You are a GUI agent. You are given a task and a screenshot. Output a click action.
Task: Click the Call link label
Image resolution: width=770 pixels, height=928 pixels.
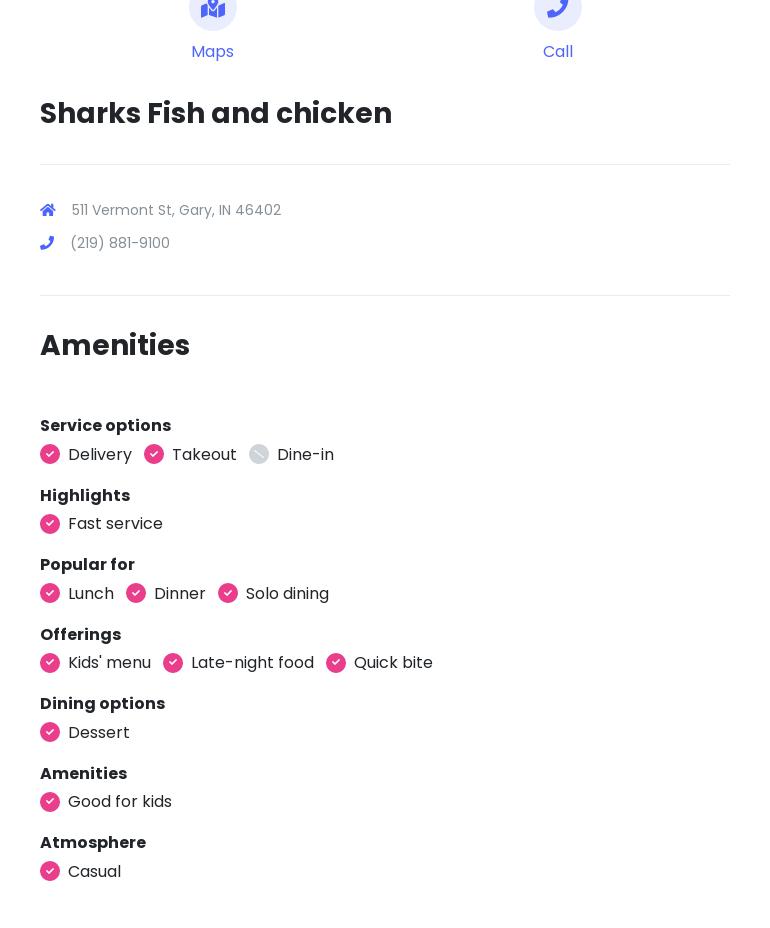click(x=558, y=52)
